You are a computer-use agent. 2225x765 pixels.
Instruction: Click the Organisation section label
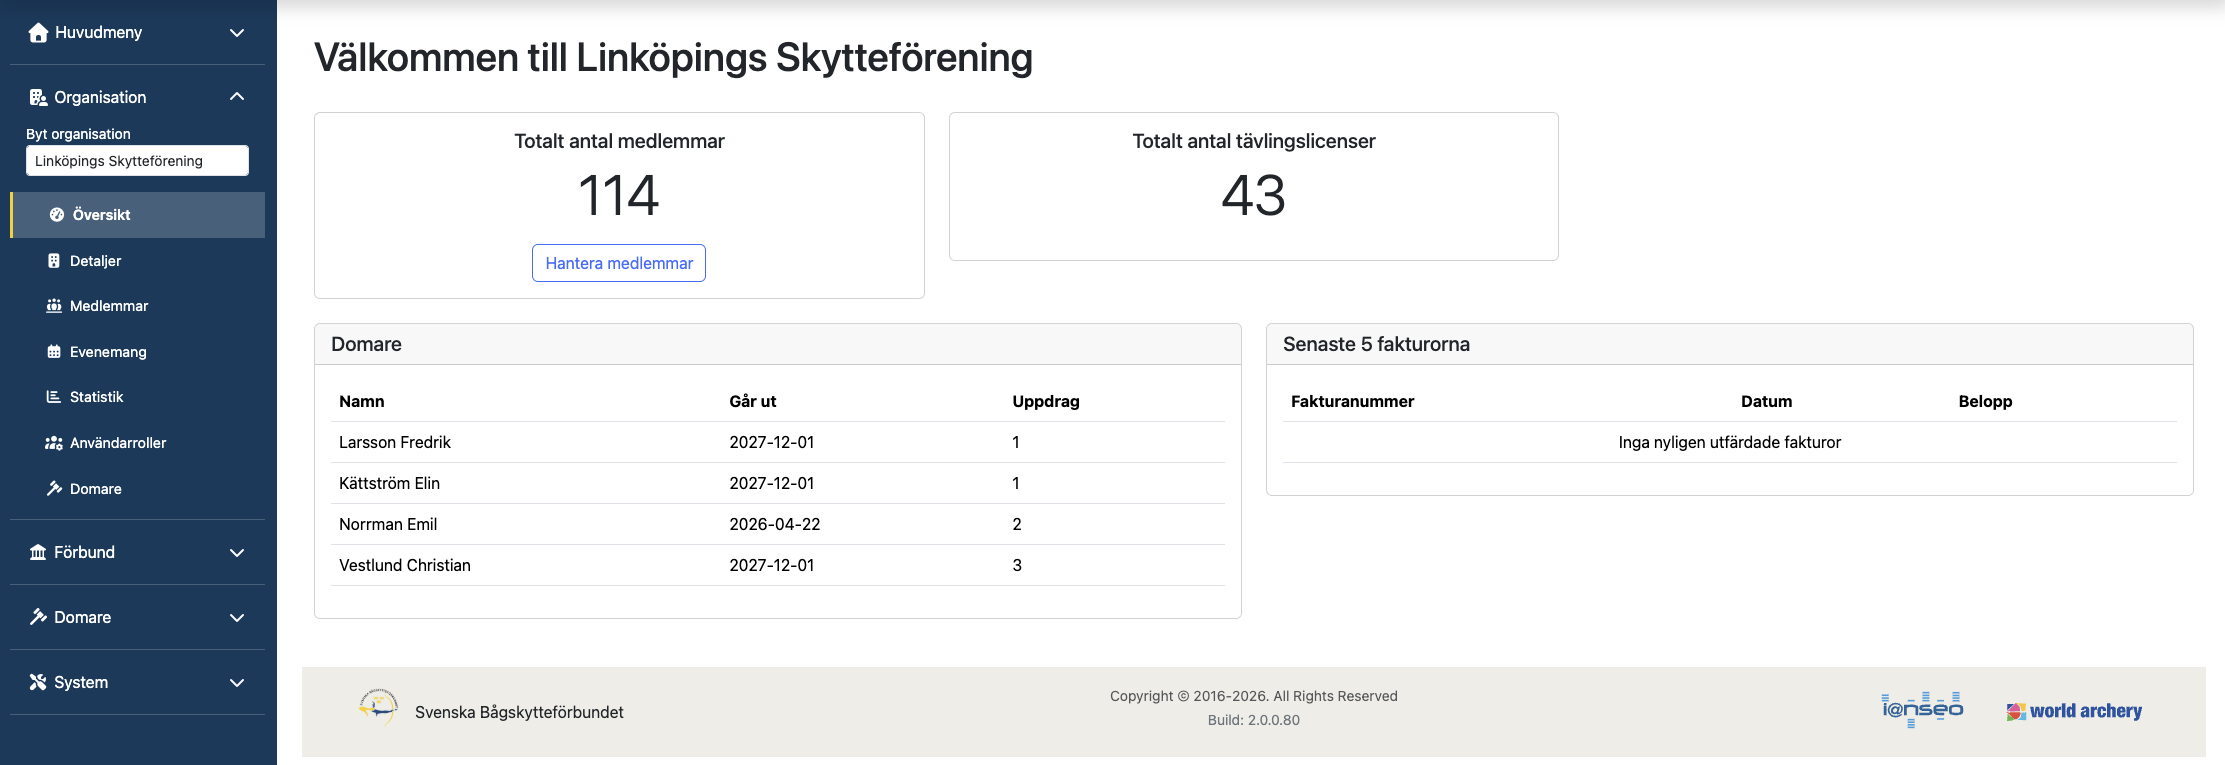coord(100,97)
